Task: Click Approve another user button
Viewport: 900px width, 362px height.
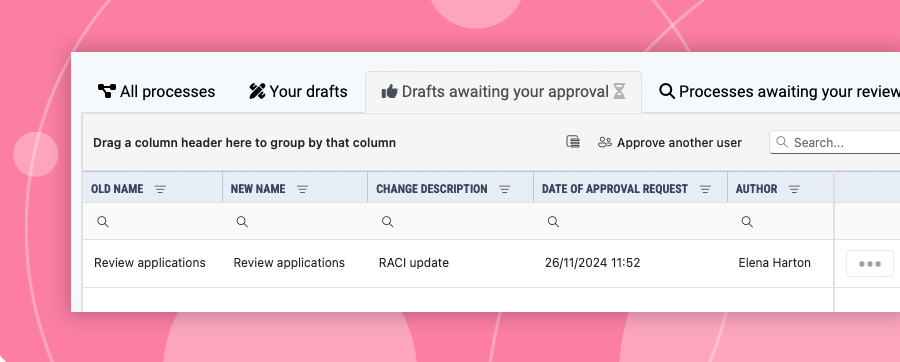Action: (670, 142)
